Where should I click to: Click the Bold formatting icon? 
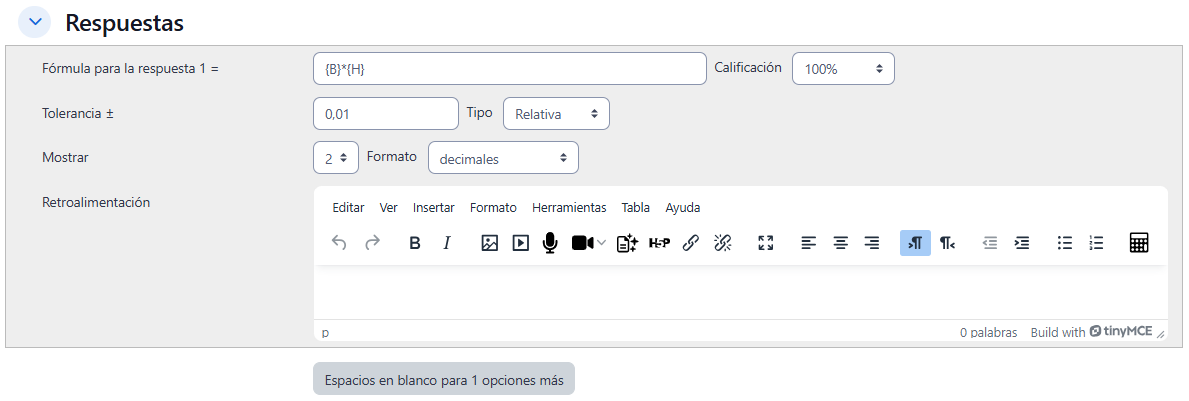[x=415, y=243]
